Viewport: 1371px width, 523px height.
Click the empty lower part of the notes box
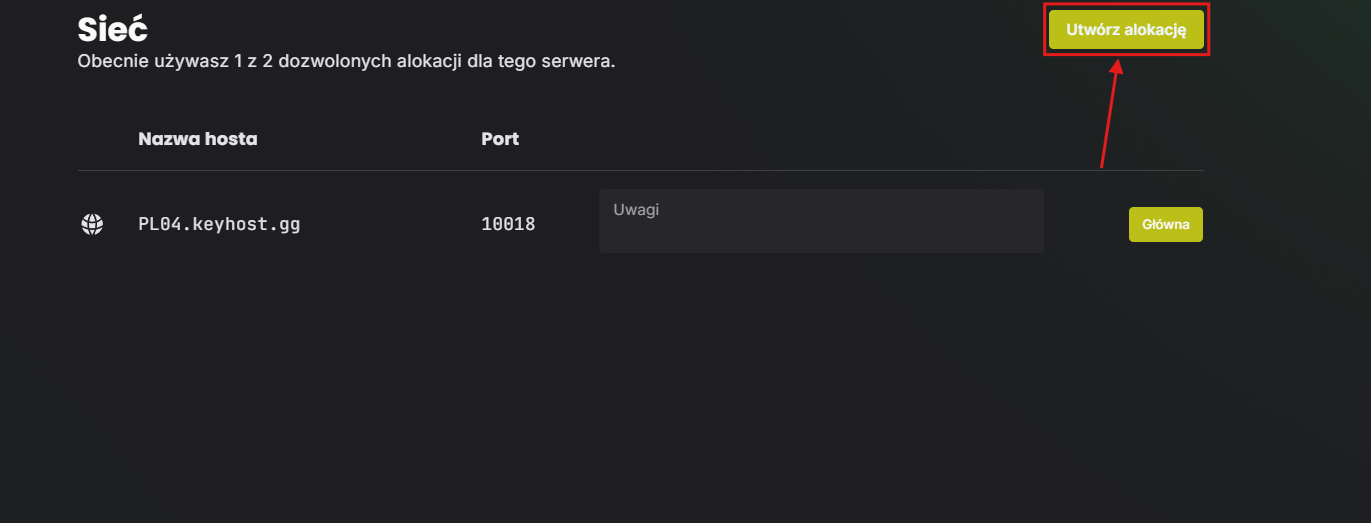821,238
